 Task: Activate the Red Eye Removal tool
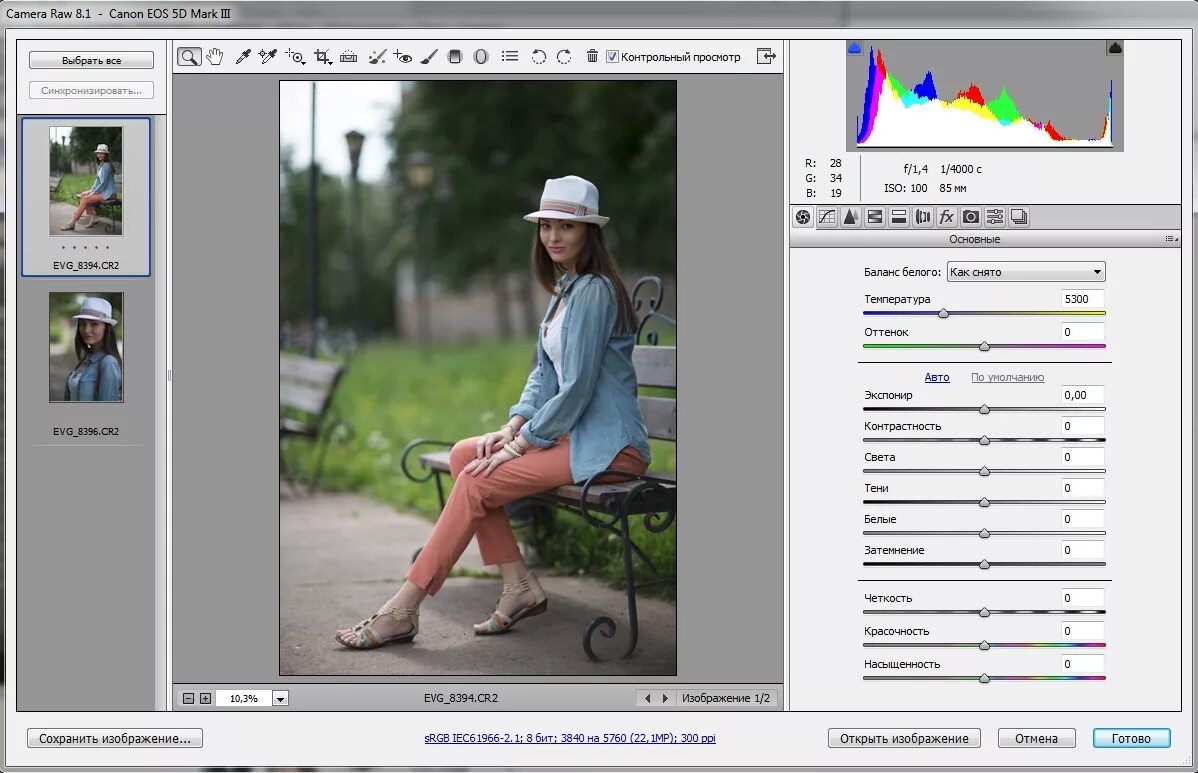point(402,57)
